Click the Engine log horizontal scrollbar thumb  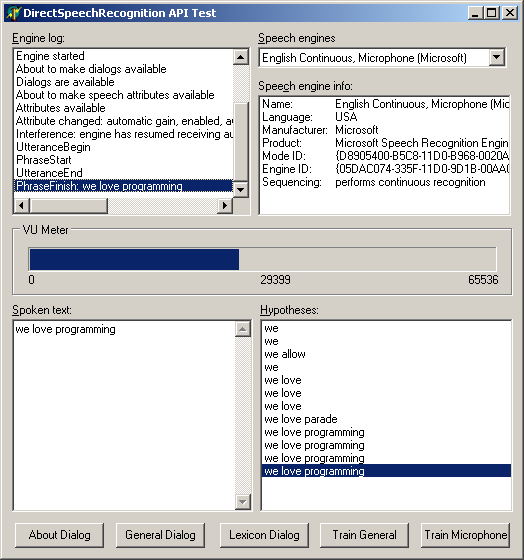coord(69,205)
